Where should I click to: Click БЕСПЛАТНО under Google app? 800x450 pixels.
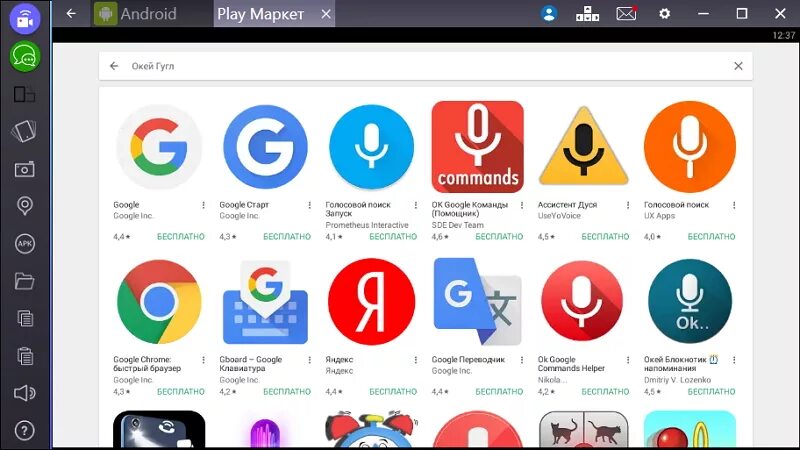click(x=181, y=237)
